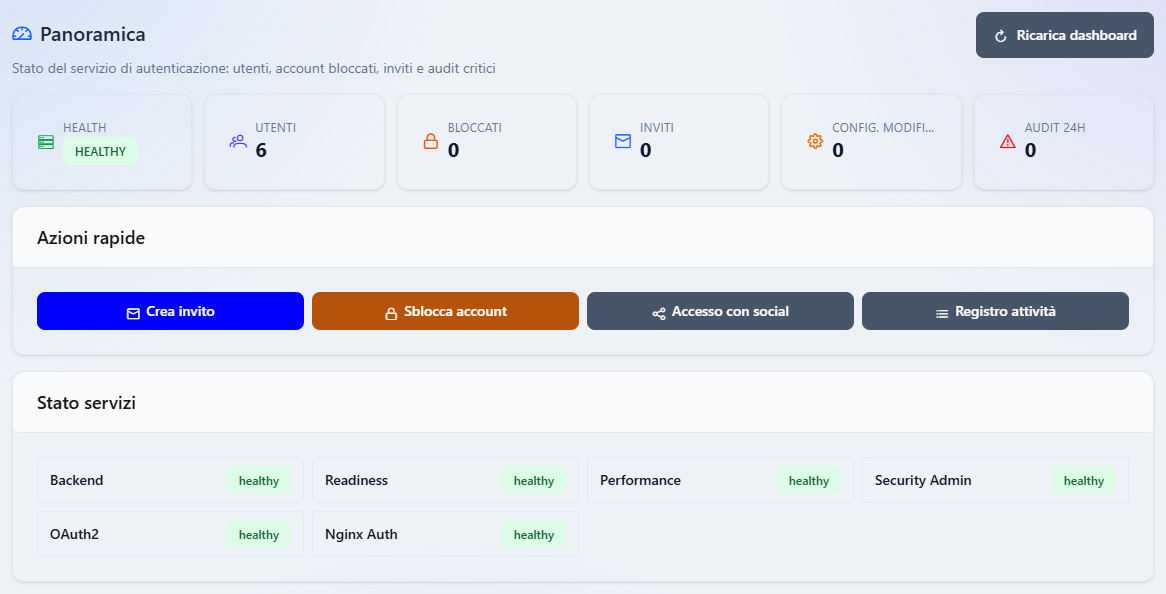Viewport: 1166px width, 594px height.
Task: Click the gear icon in Config. Modifi card
Action: pos(815,141)
